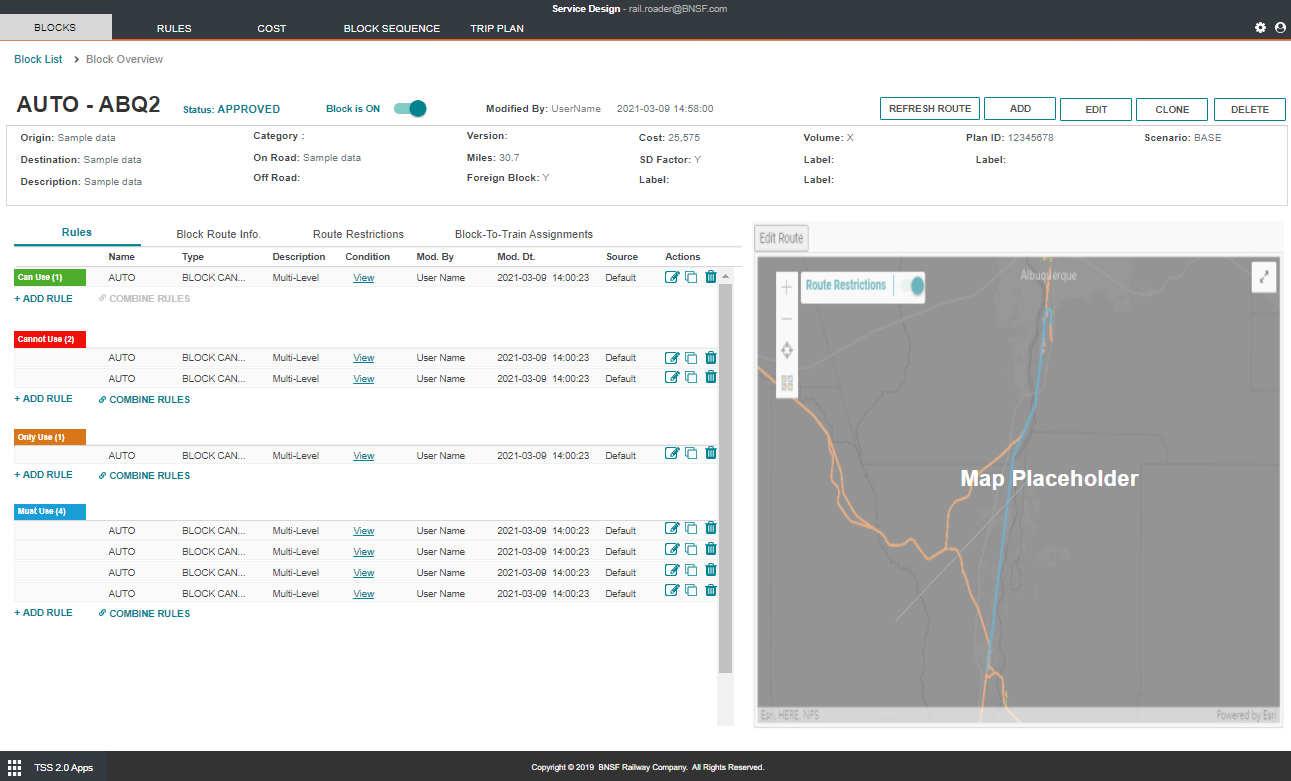Open View condition for Only Use rule
Image resolution: width=1291 pixels, height=781 pixels.
[364, 456]
